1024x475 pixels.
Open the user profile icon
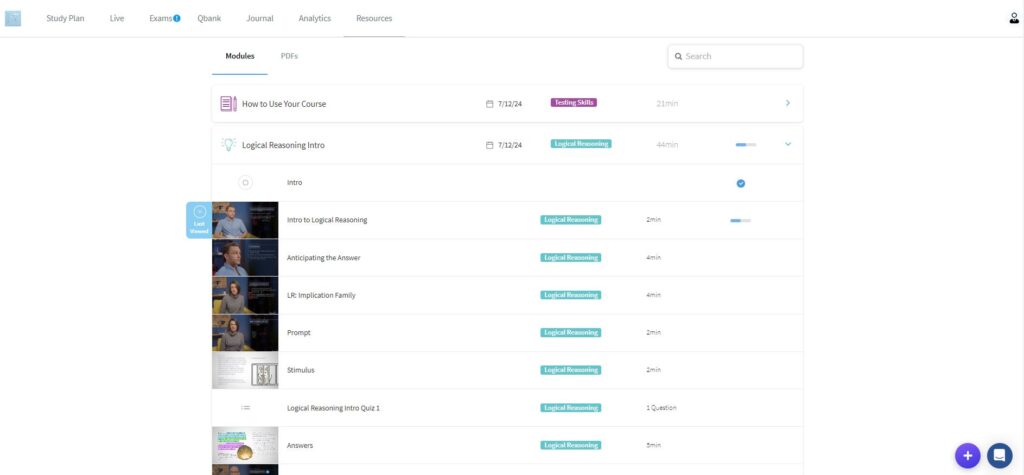(x=1014, y=18)
